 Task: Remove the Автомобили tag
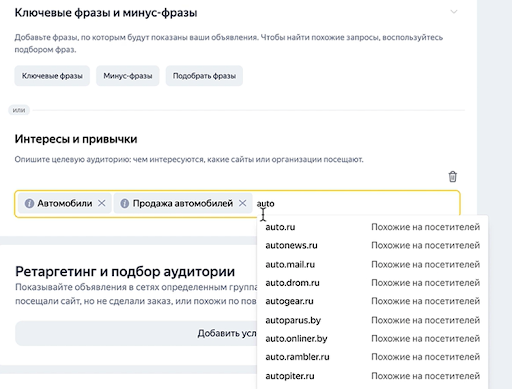click(102, 203)
